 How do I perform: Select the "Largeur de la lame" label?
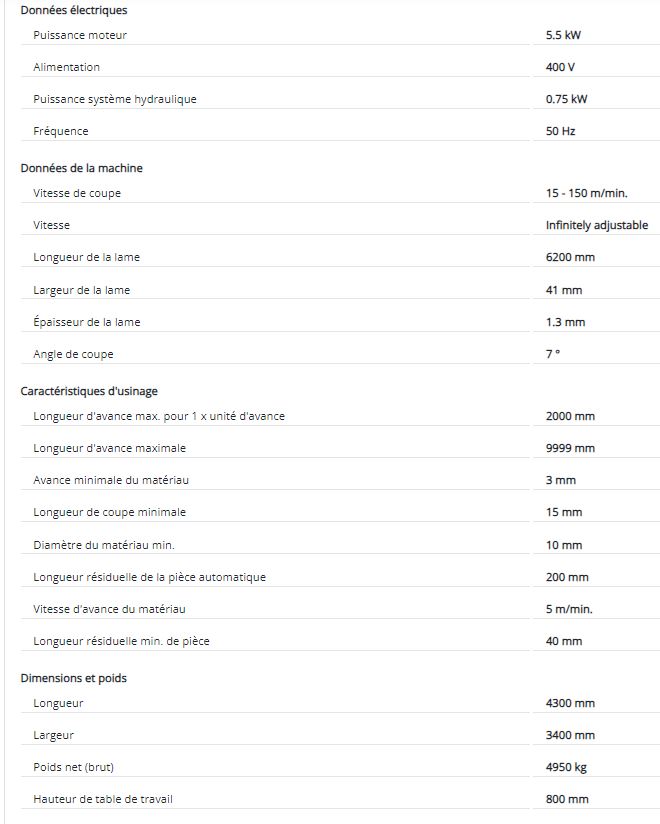tap(82, 290)
